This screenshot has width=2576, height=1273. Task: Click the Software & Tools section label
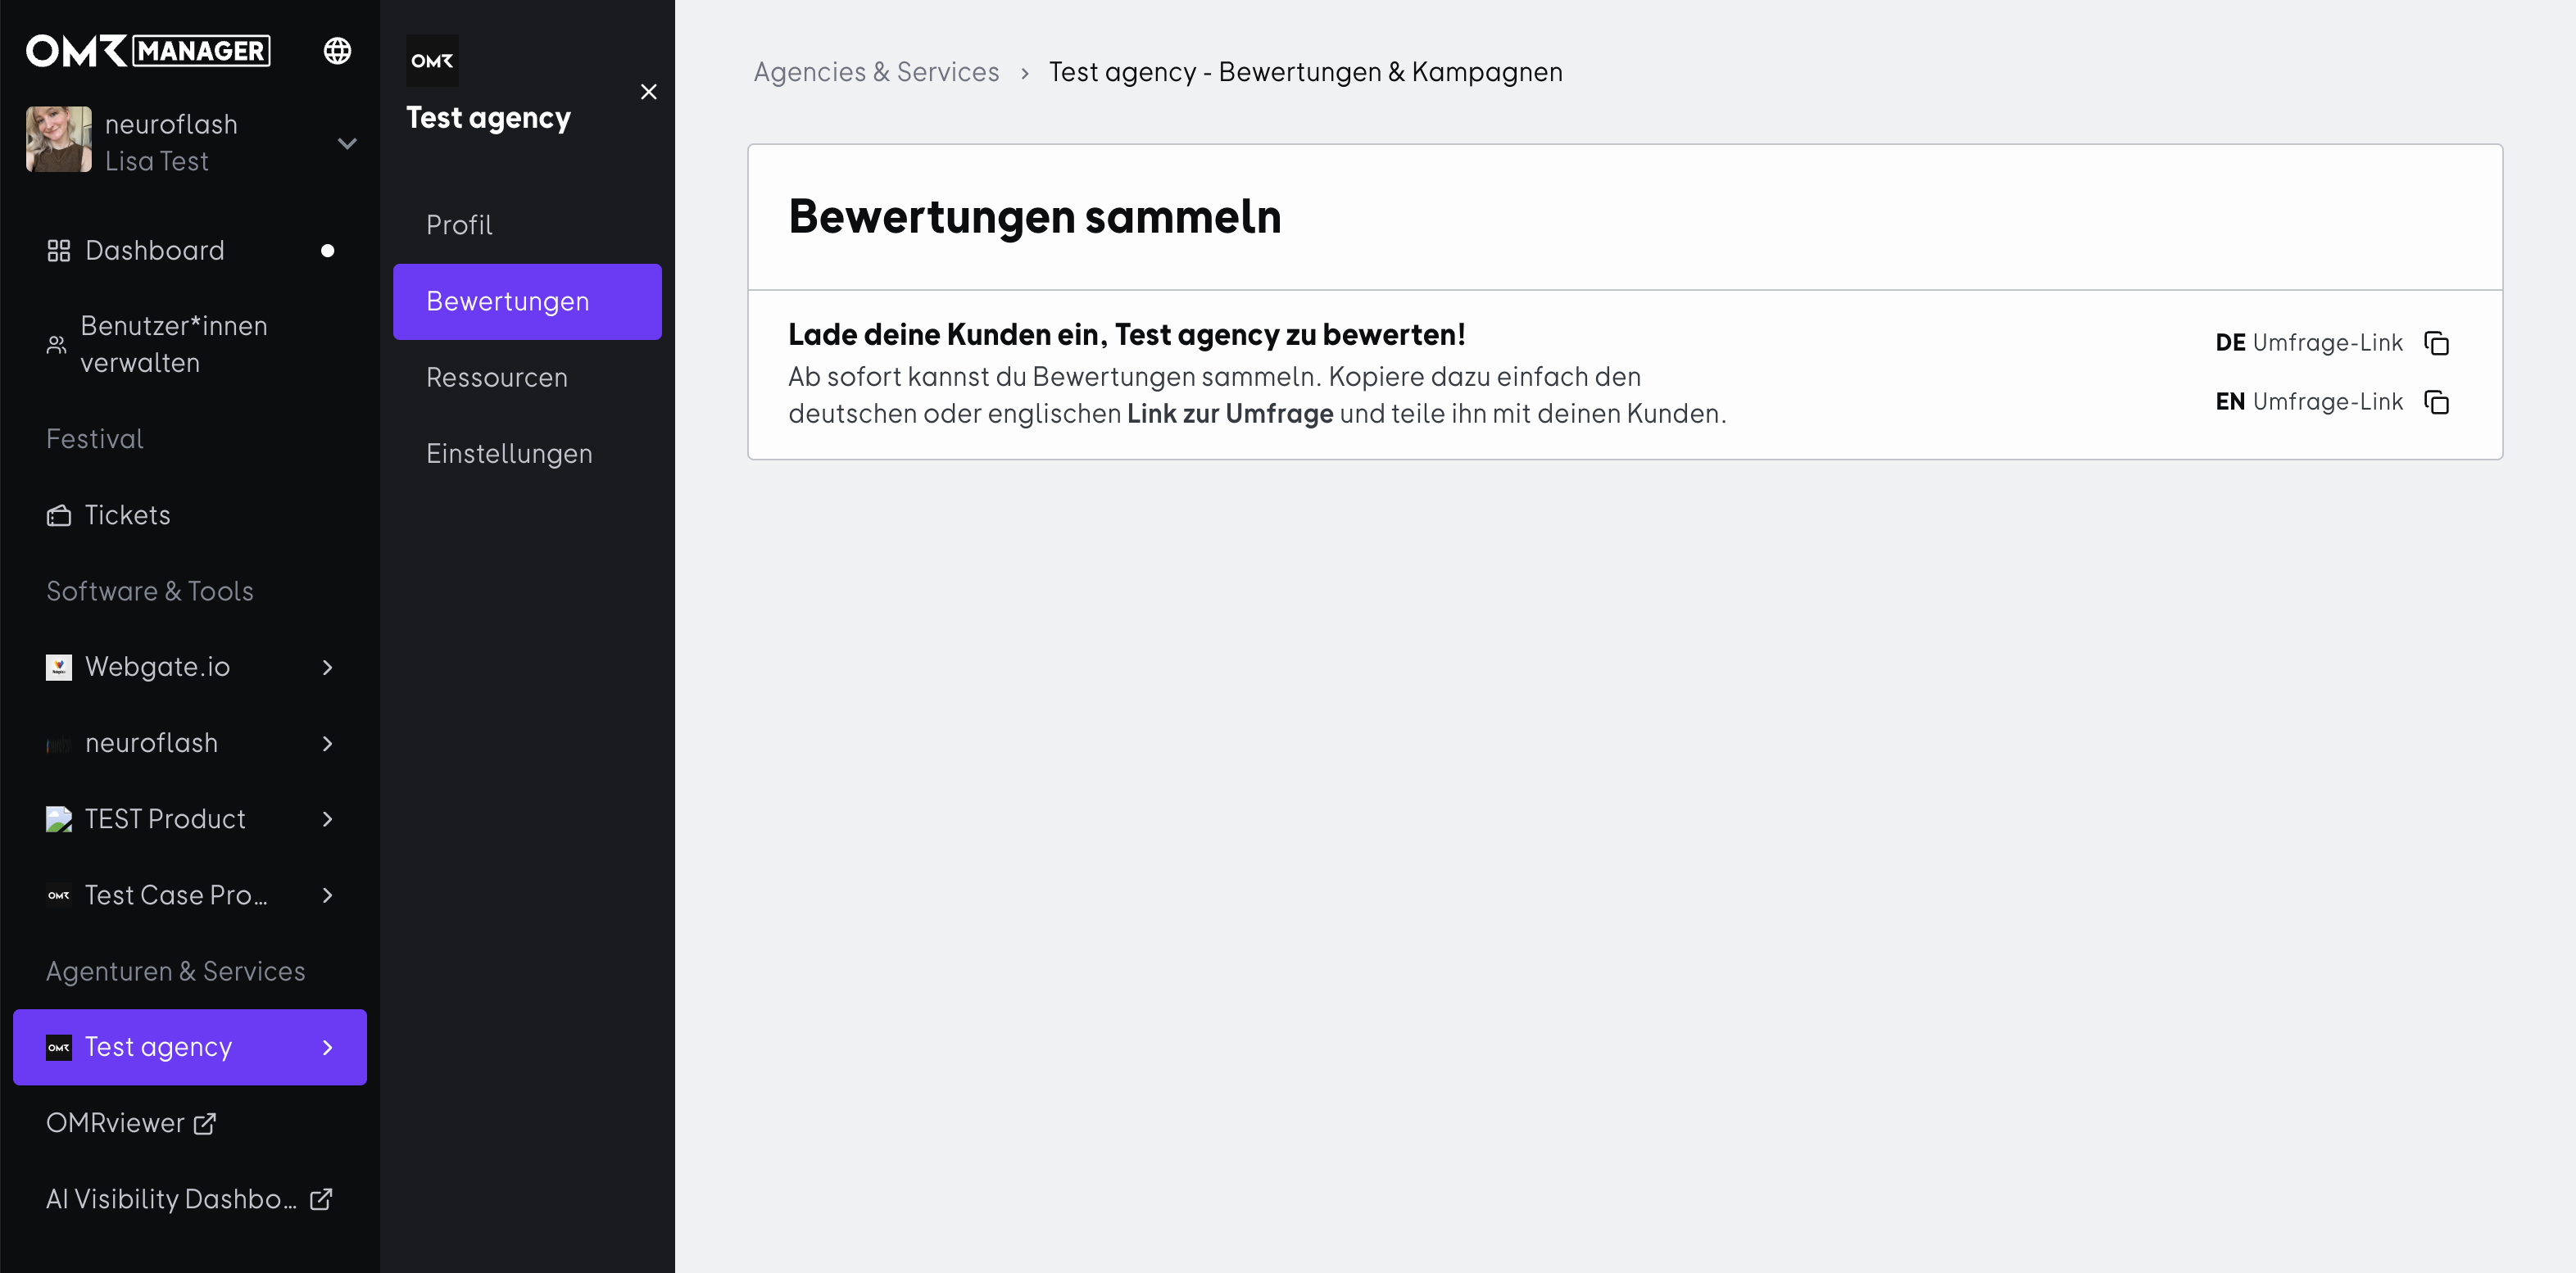coord(150,591)
